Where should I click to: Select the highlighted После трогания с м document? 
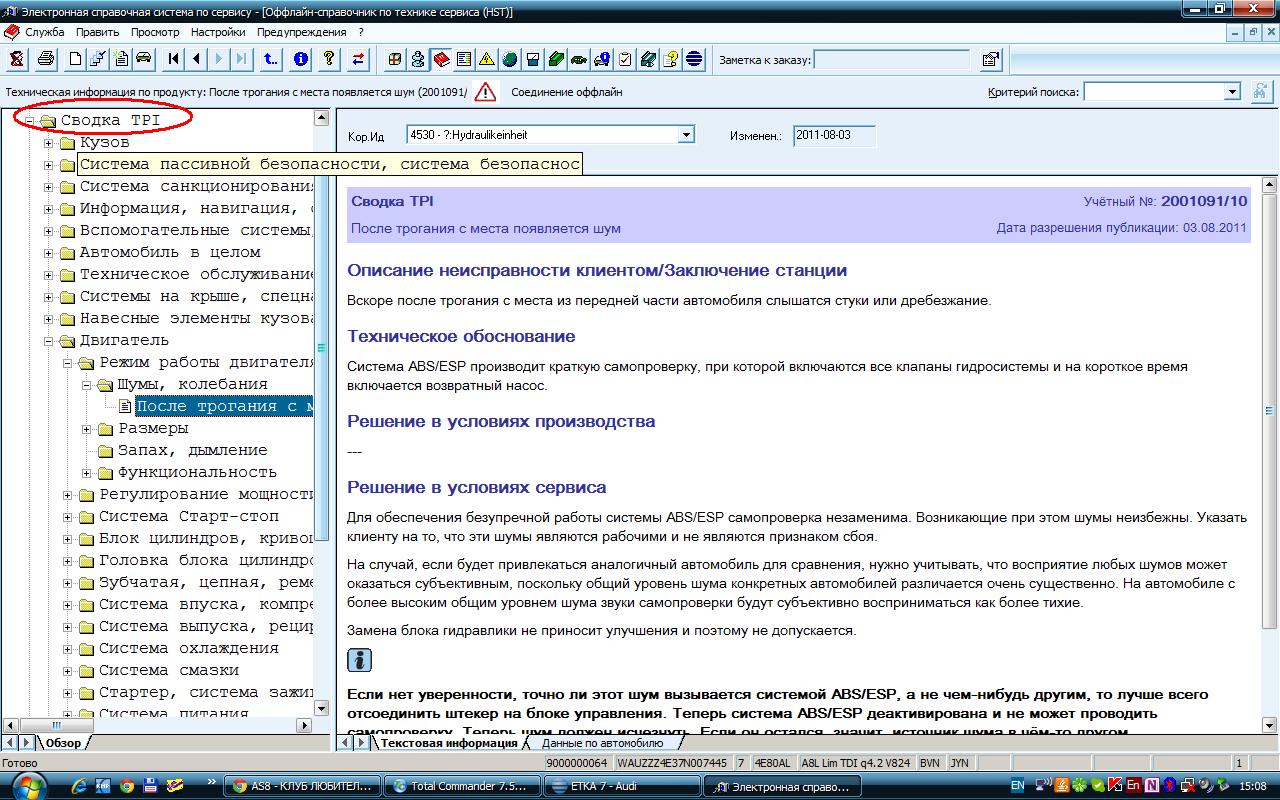point(224,407)
